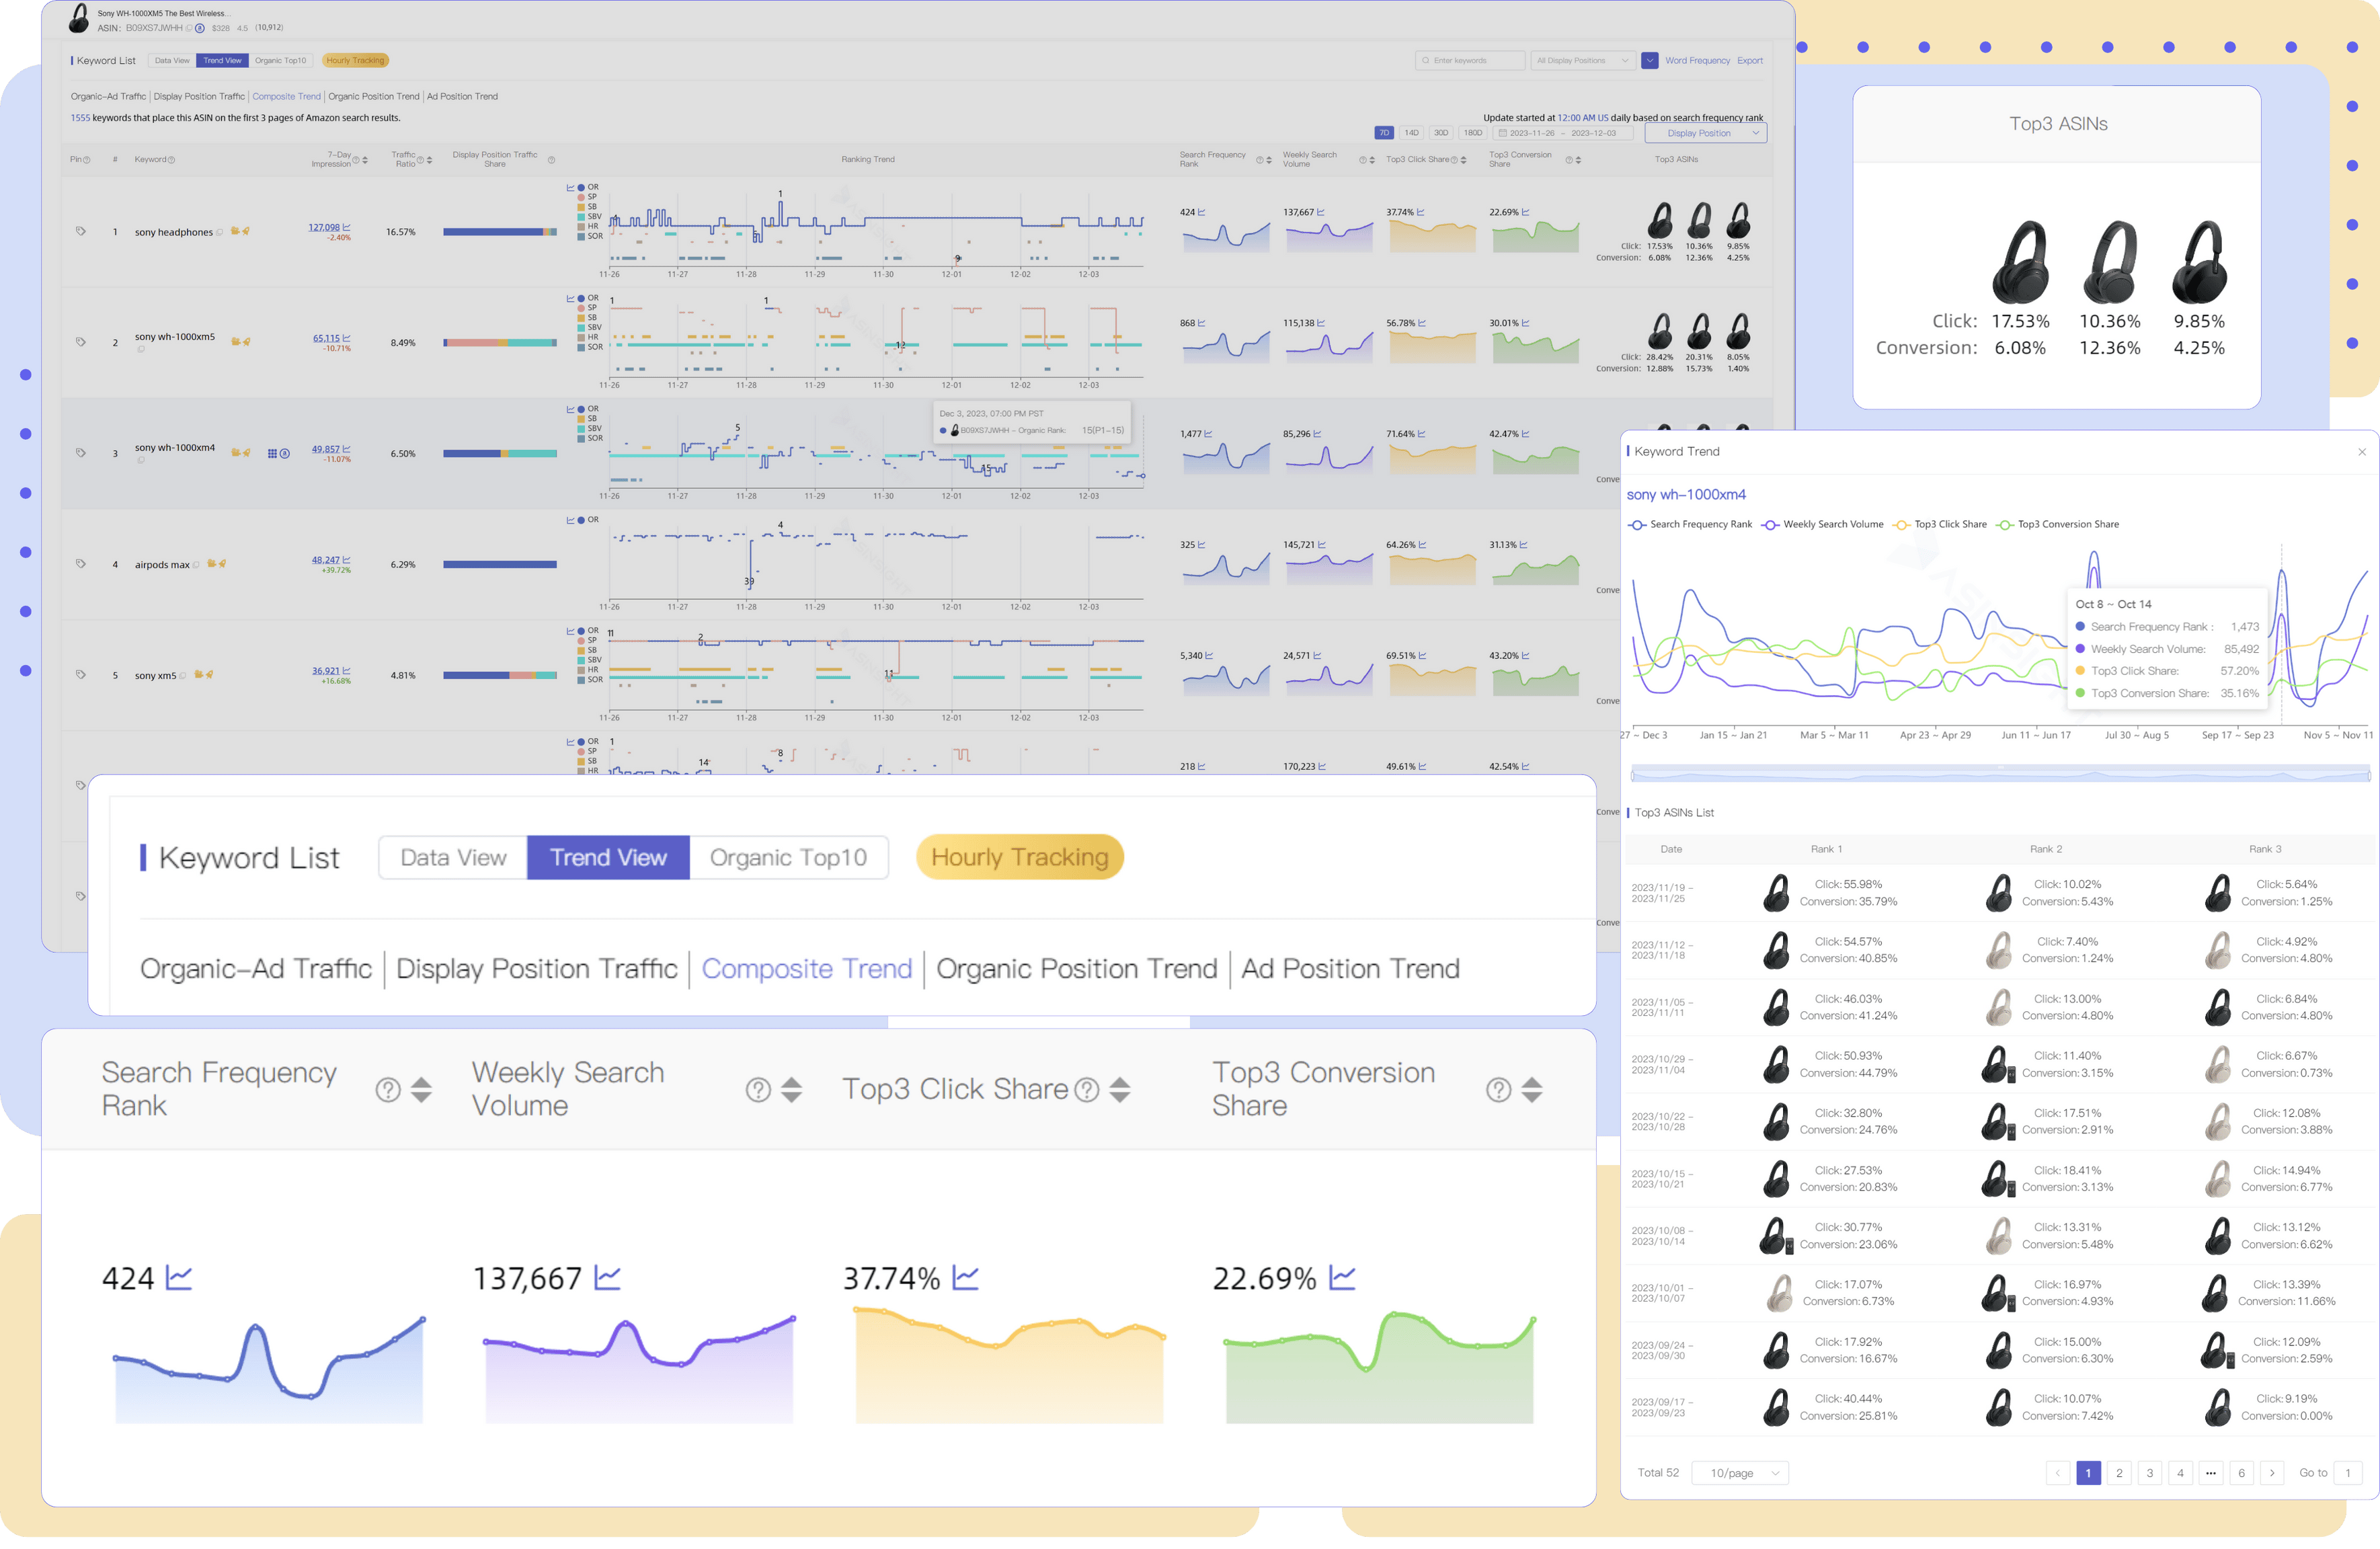The width and height of the screenshot is (2380, 1549).
Task: Toggle Weekly Search Volume in Keyword Trend legend
Action: (x=1823, y=524)
